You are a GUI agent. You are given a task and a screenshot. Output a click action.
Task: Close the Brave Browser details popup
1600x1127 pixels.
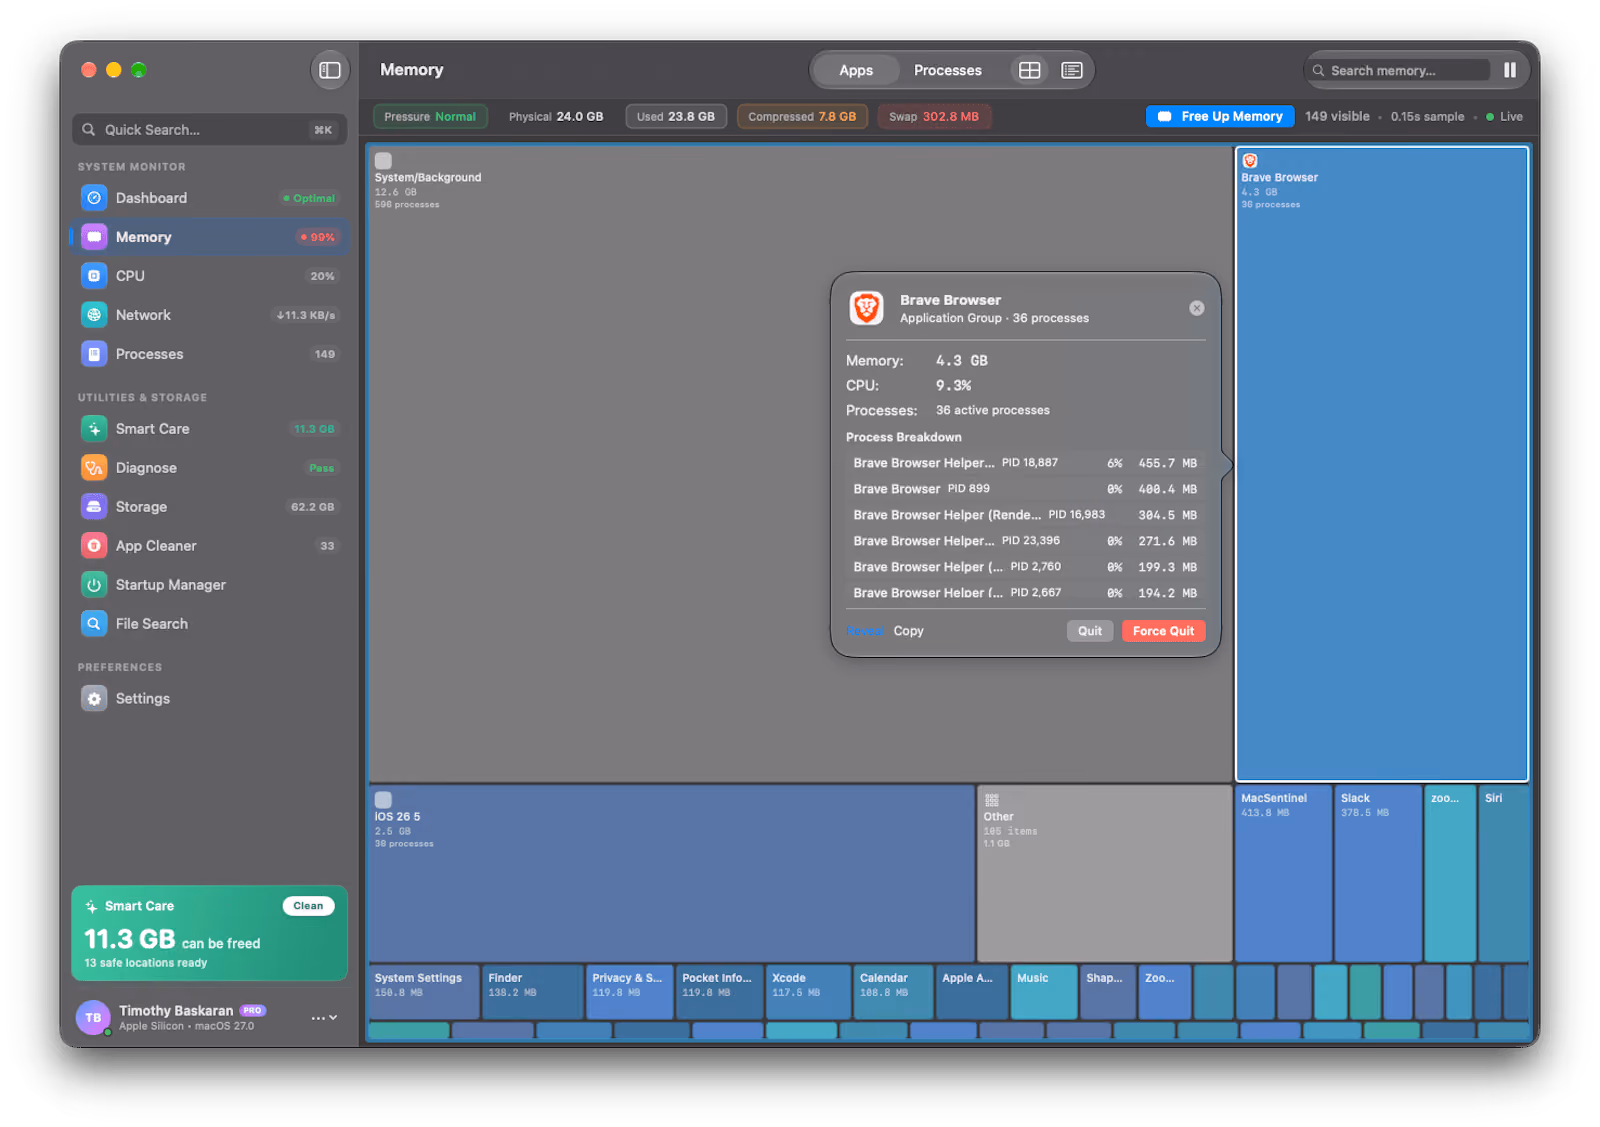(x=1196, y=308)
